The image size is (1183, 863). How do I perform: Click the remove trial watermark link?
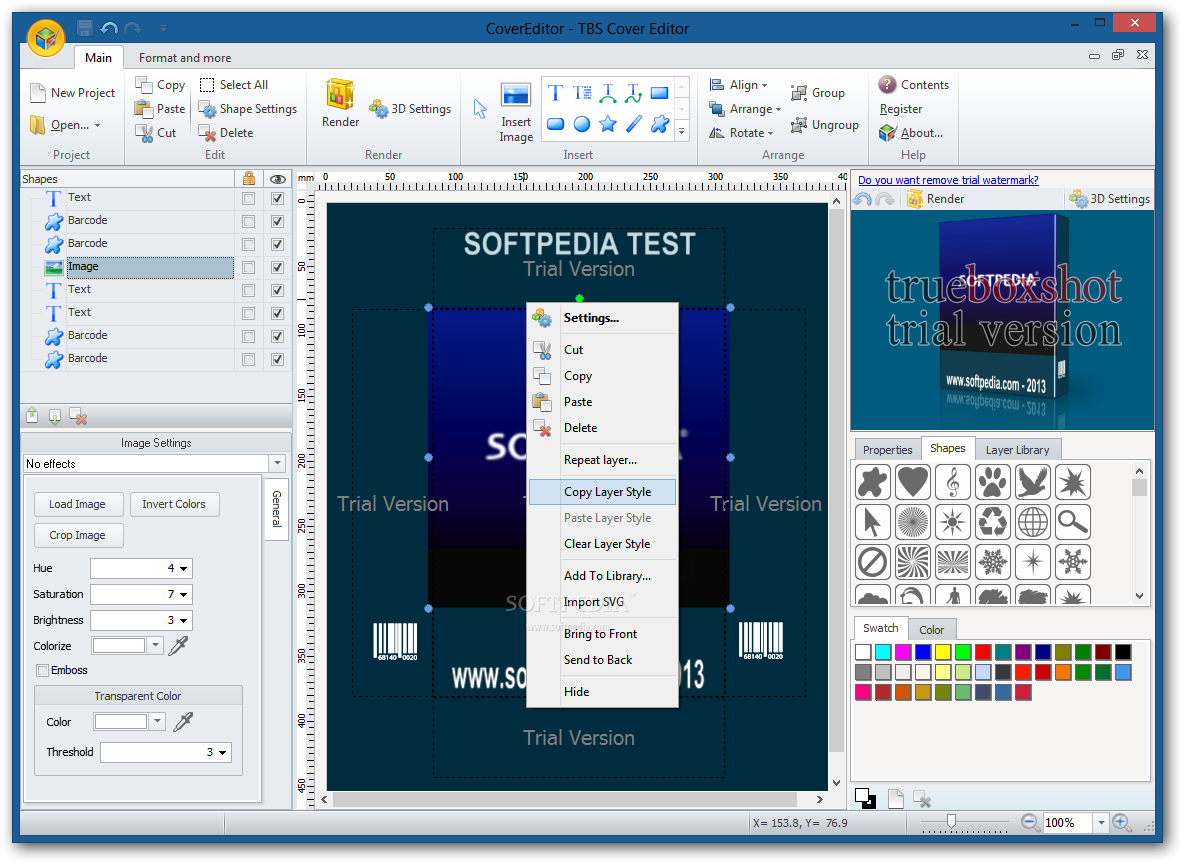coord(948,180)
